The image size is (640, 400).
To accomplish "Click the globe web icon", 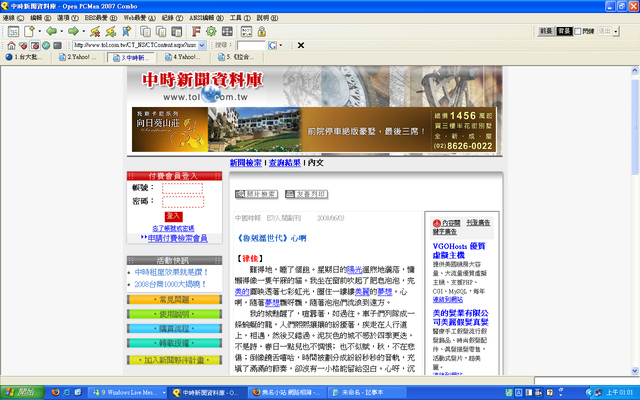I will tap(46, 45).
